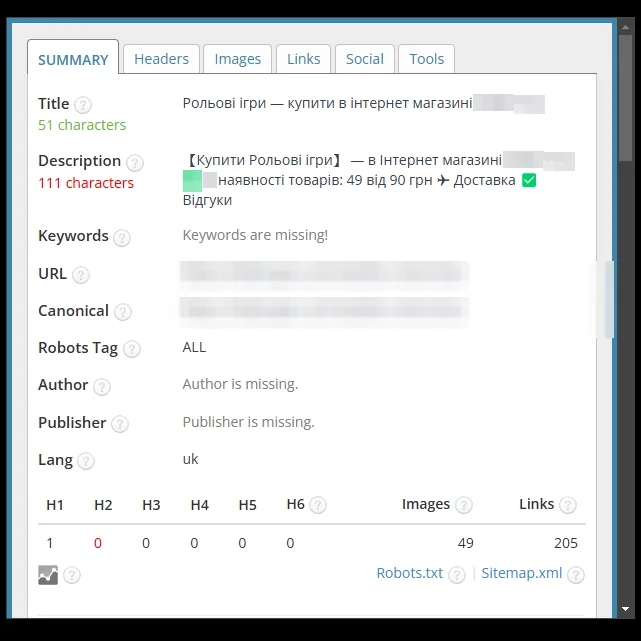Click the scrollbar up arrow
This screenshot has height=641, width=641.
(625, 27)
